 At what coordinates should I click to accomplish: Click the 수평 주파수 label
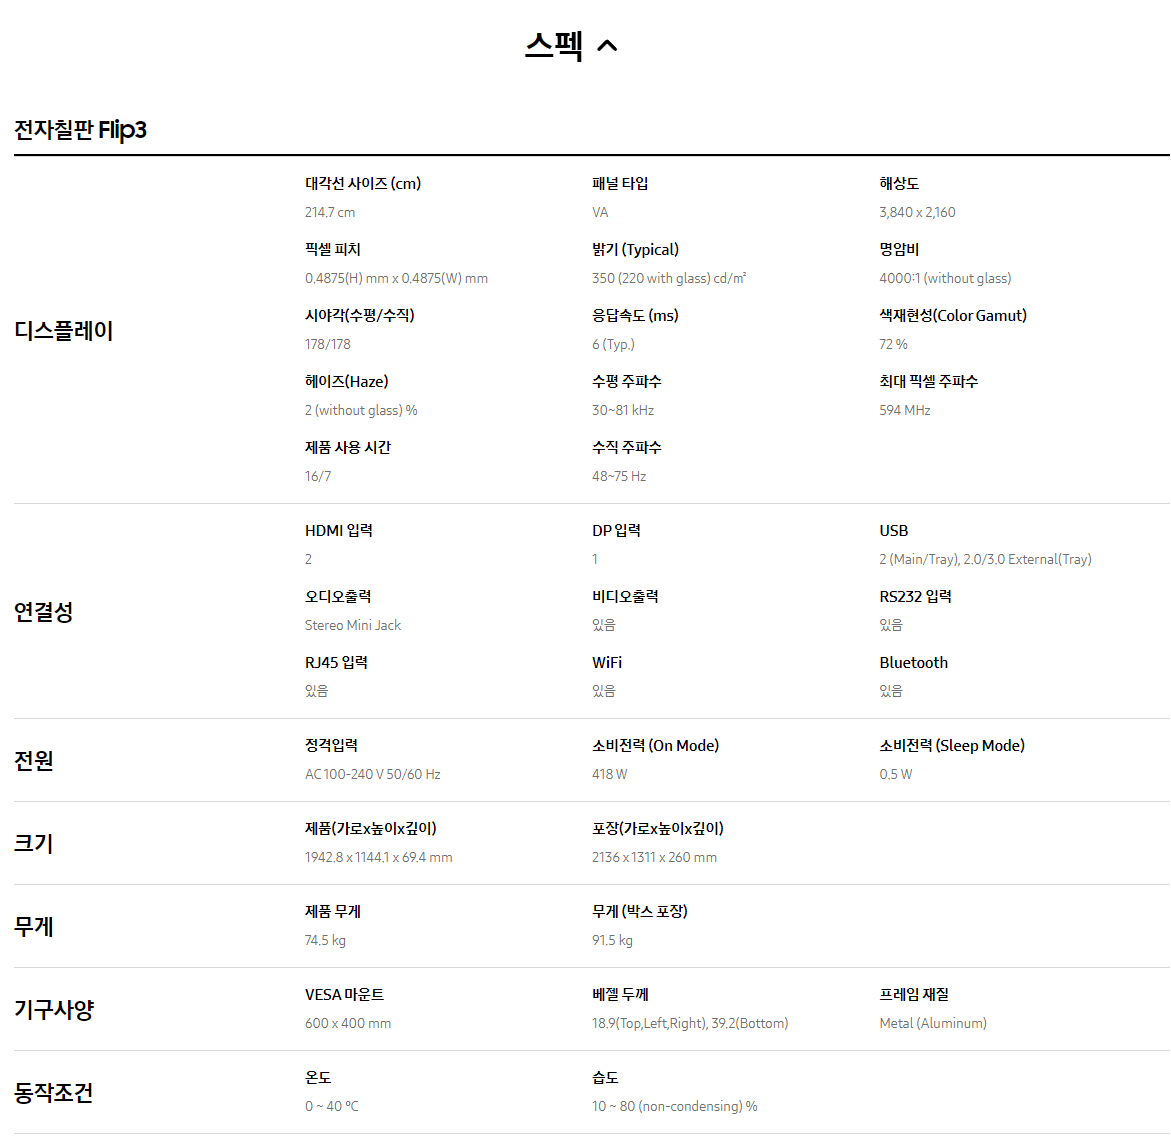tap(627, 382)
